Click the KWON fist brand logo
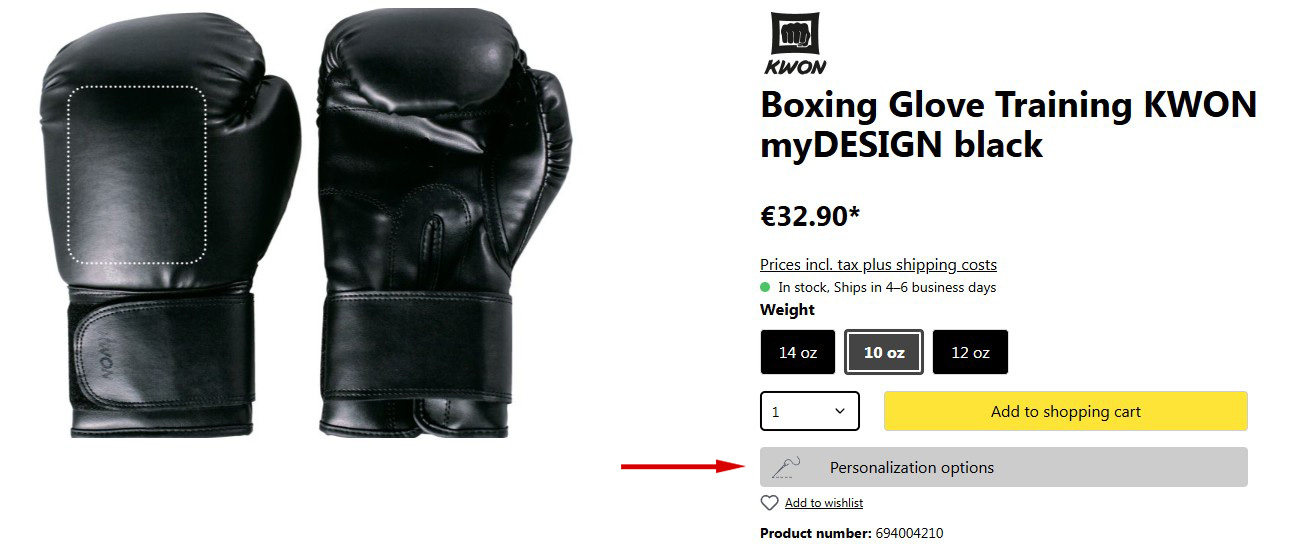Viewport: 1290px width, 551px height. [796, 44]
